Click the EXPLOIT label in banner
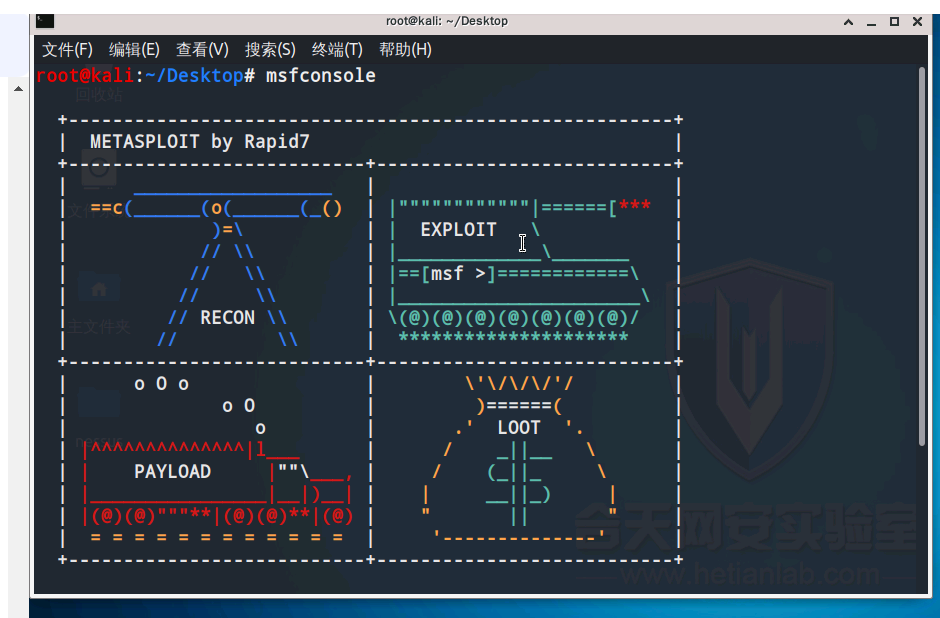This screenshot has width=940, height=618. pyautogui.click(x=459, y=230)
